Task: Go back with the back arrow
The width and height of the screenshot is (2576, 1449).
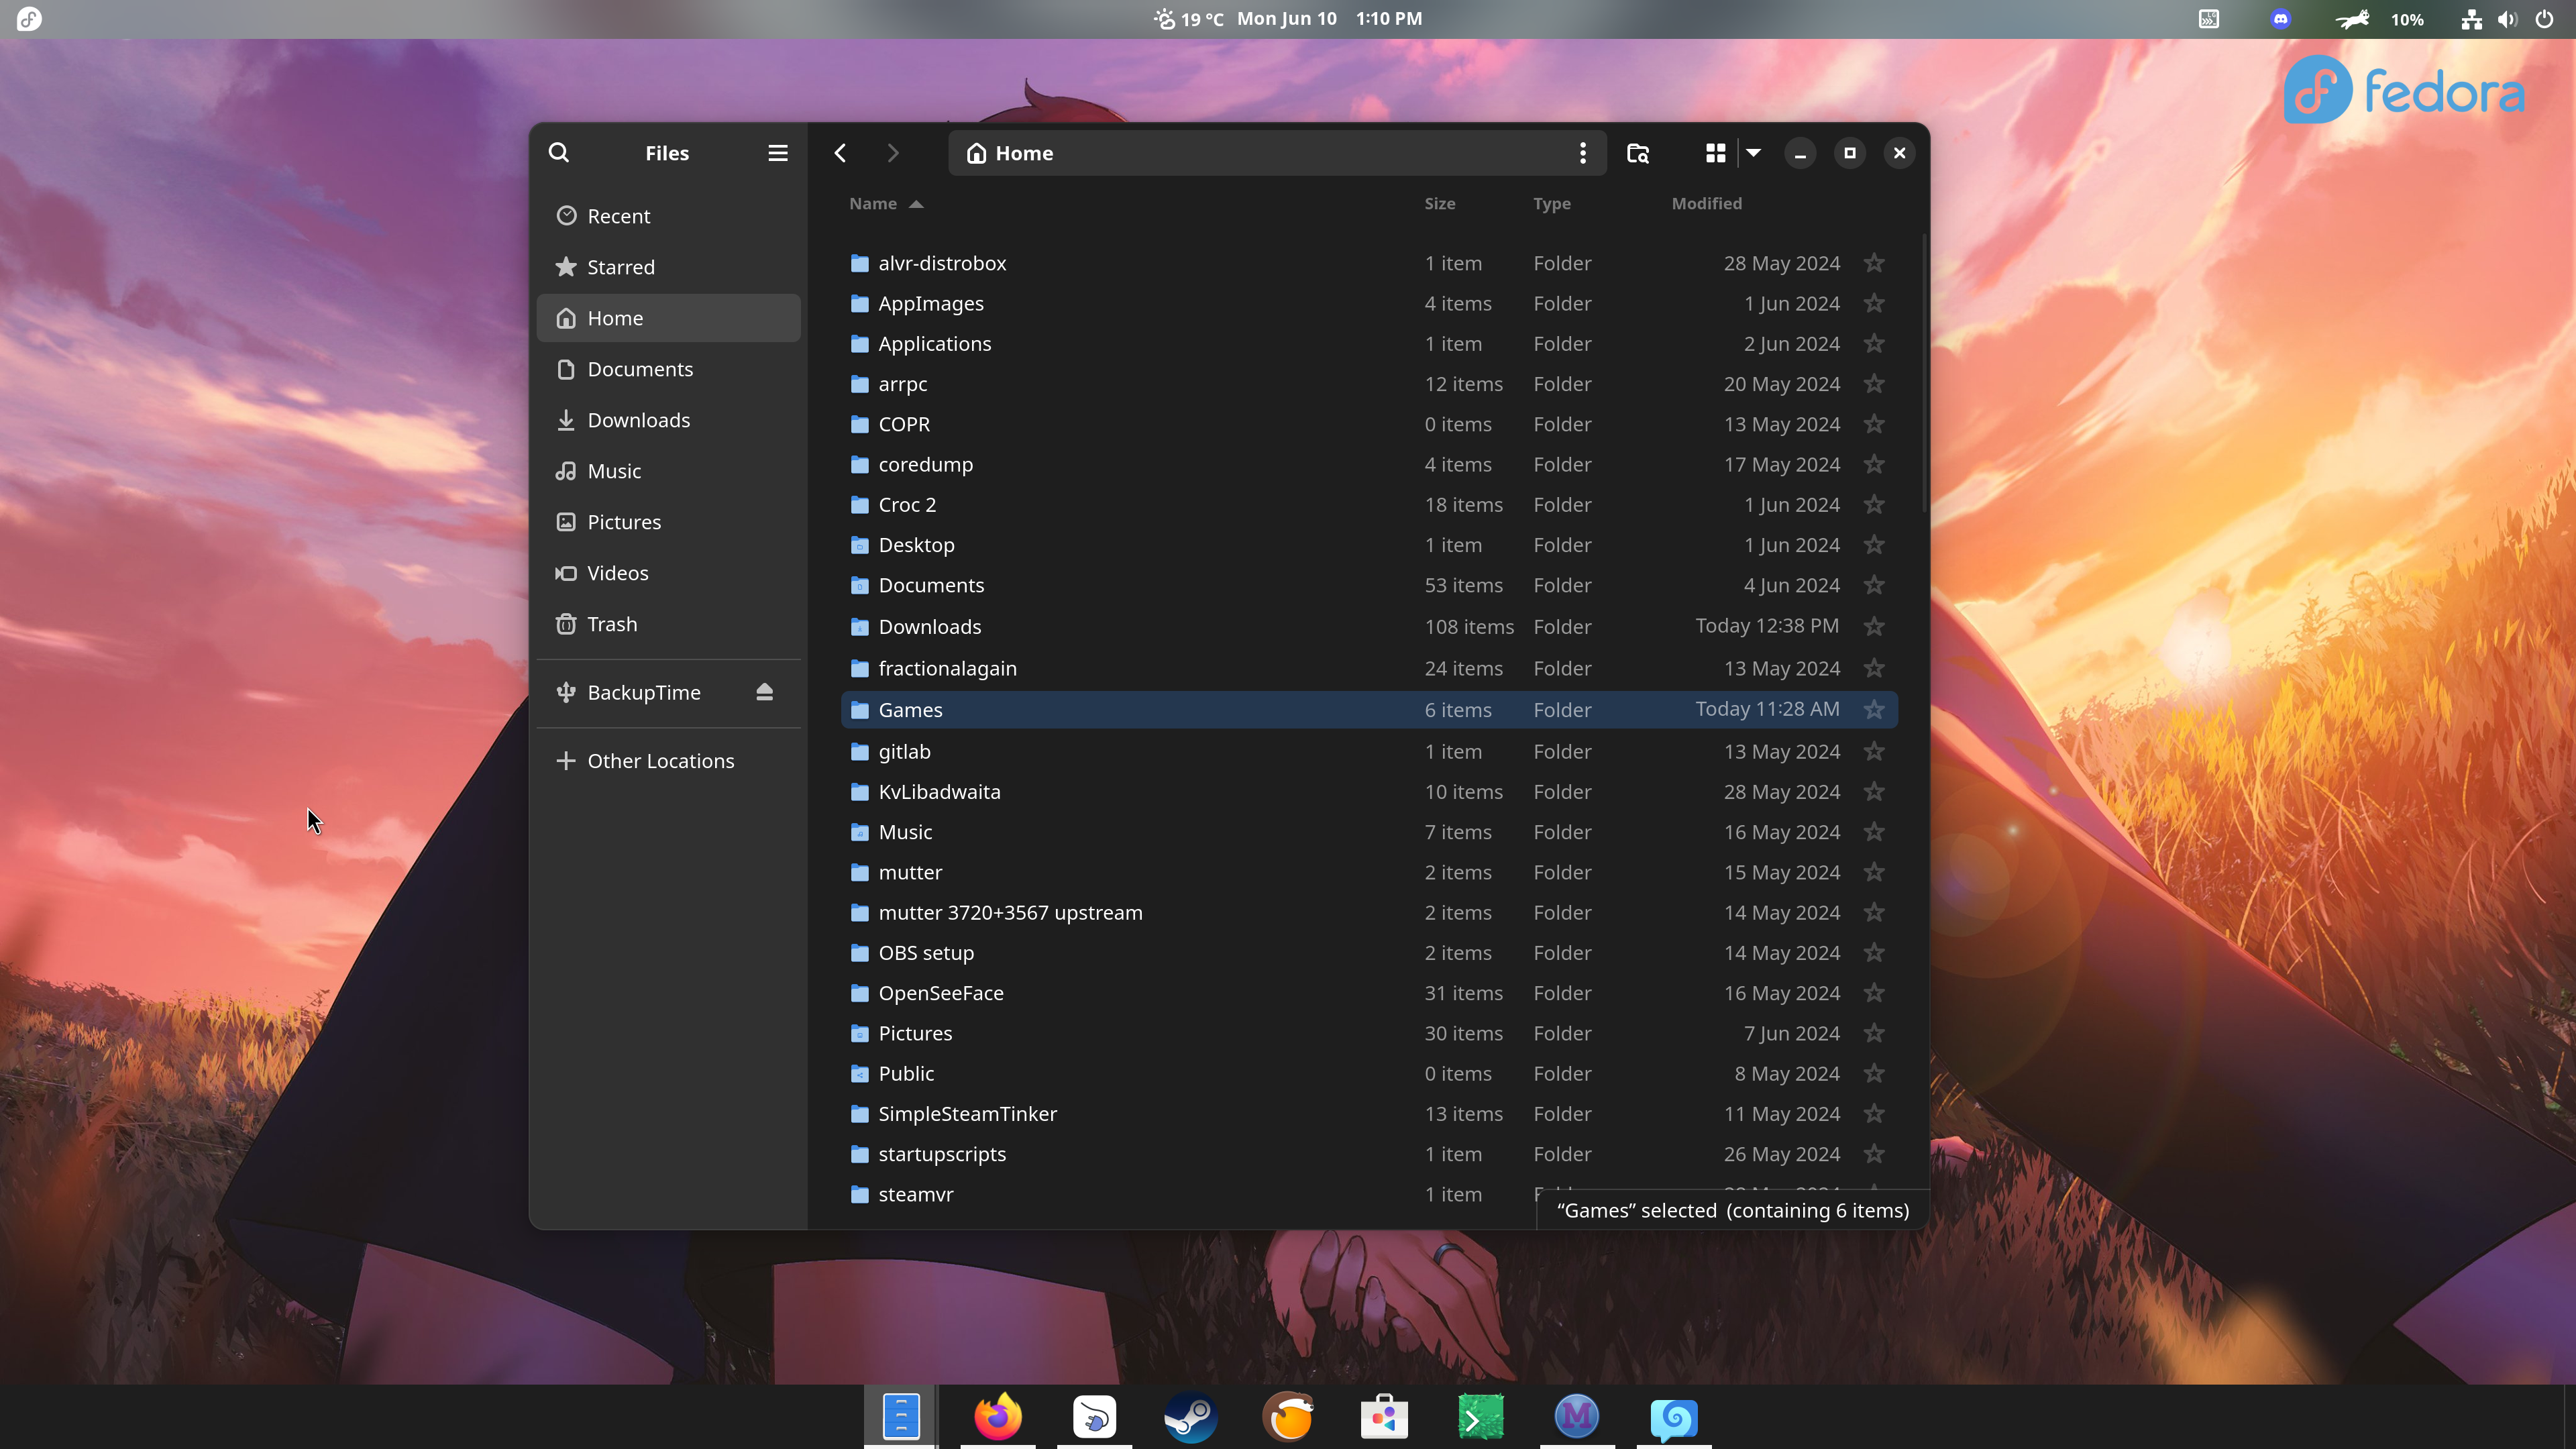Action: coord(840,153)
